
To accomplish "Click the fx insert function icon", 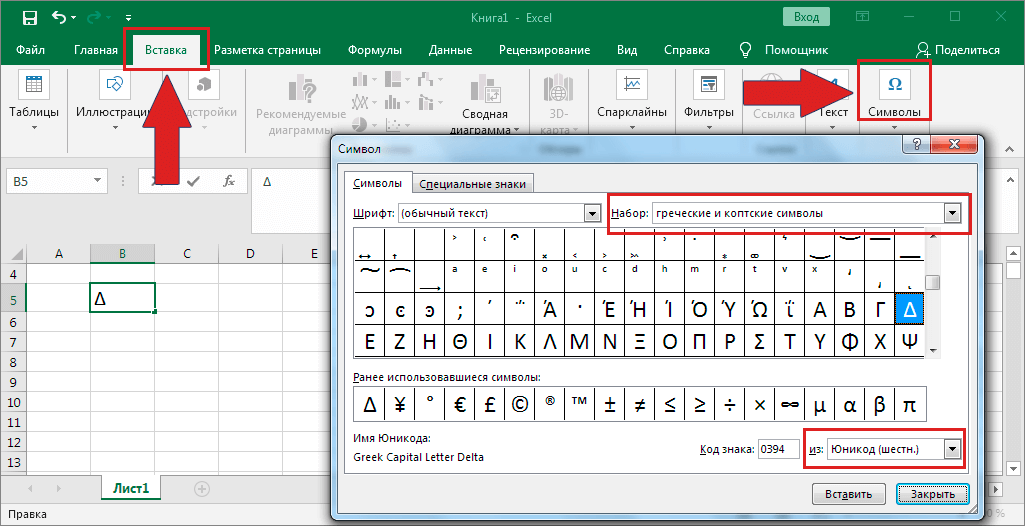I will pyautogui.click(x=229, y=181).
